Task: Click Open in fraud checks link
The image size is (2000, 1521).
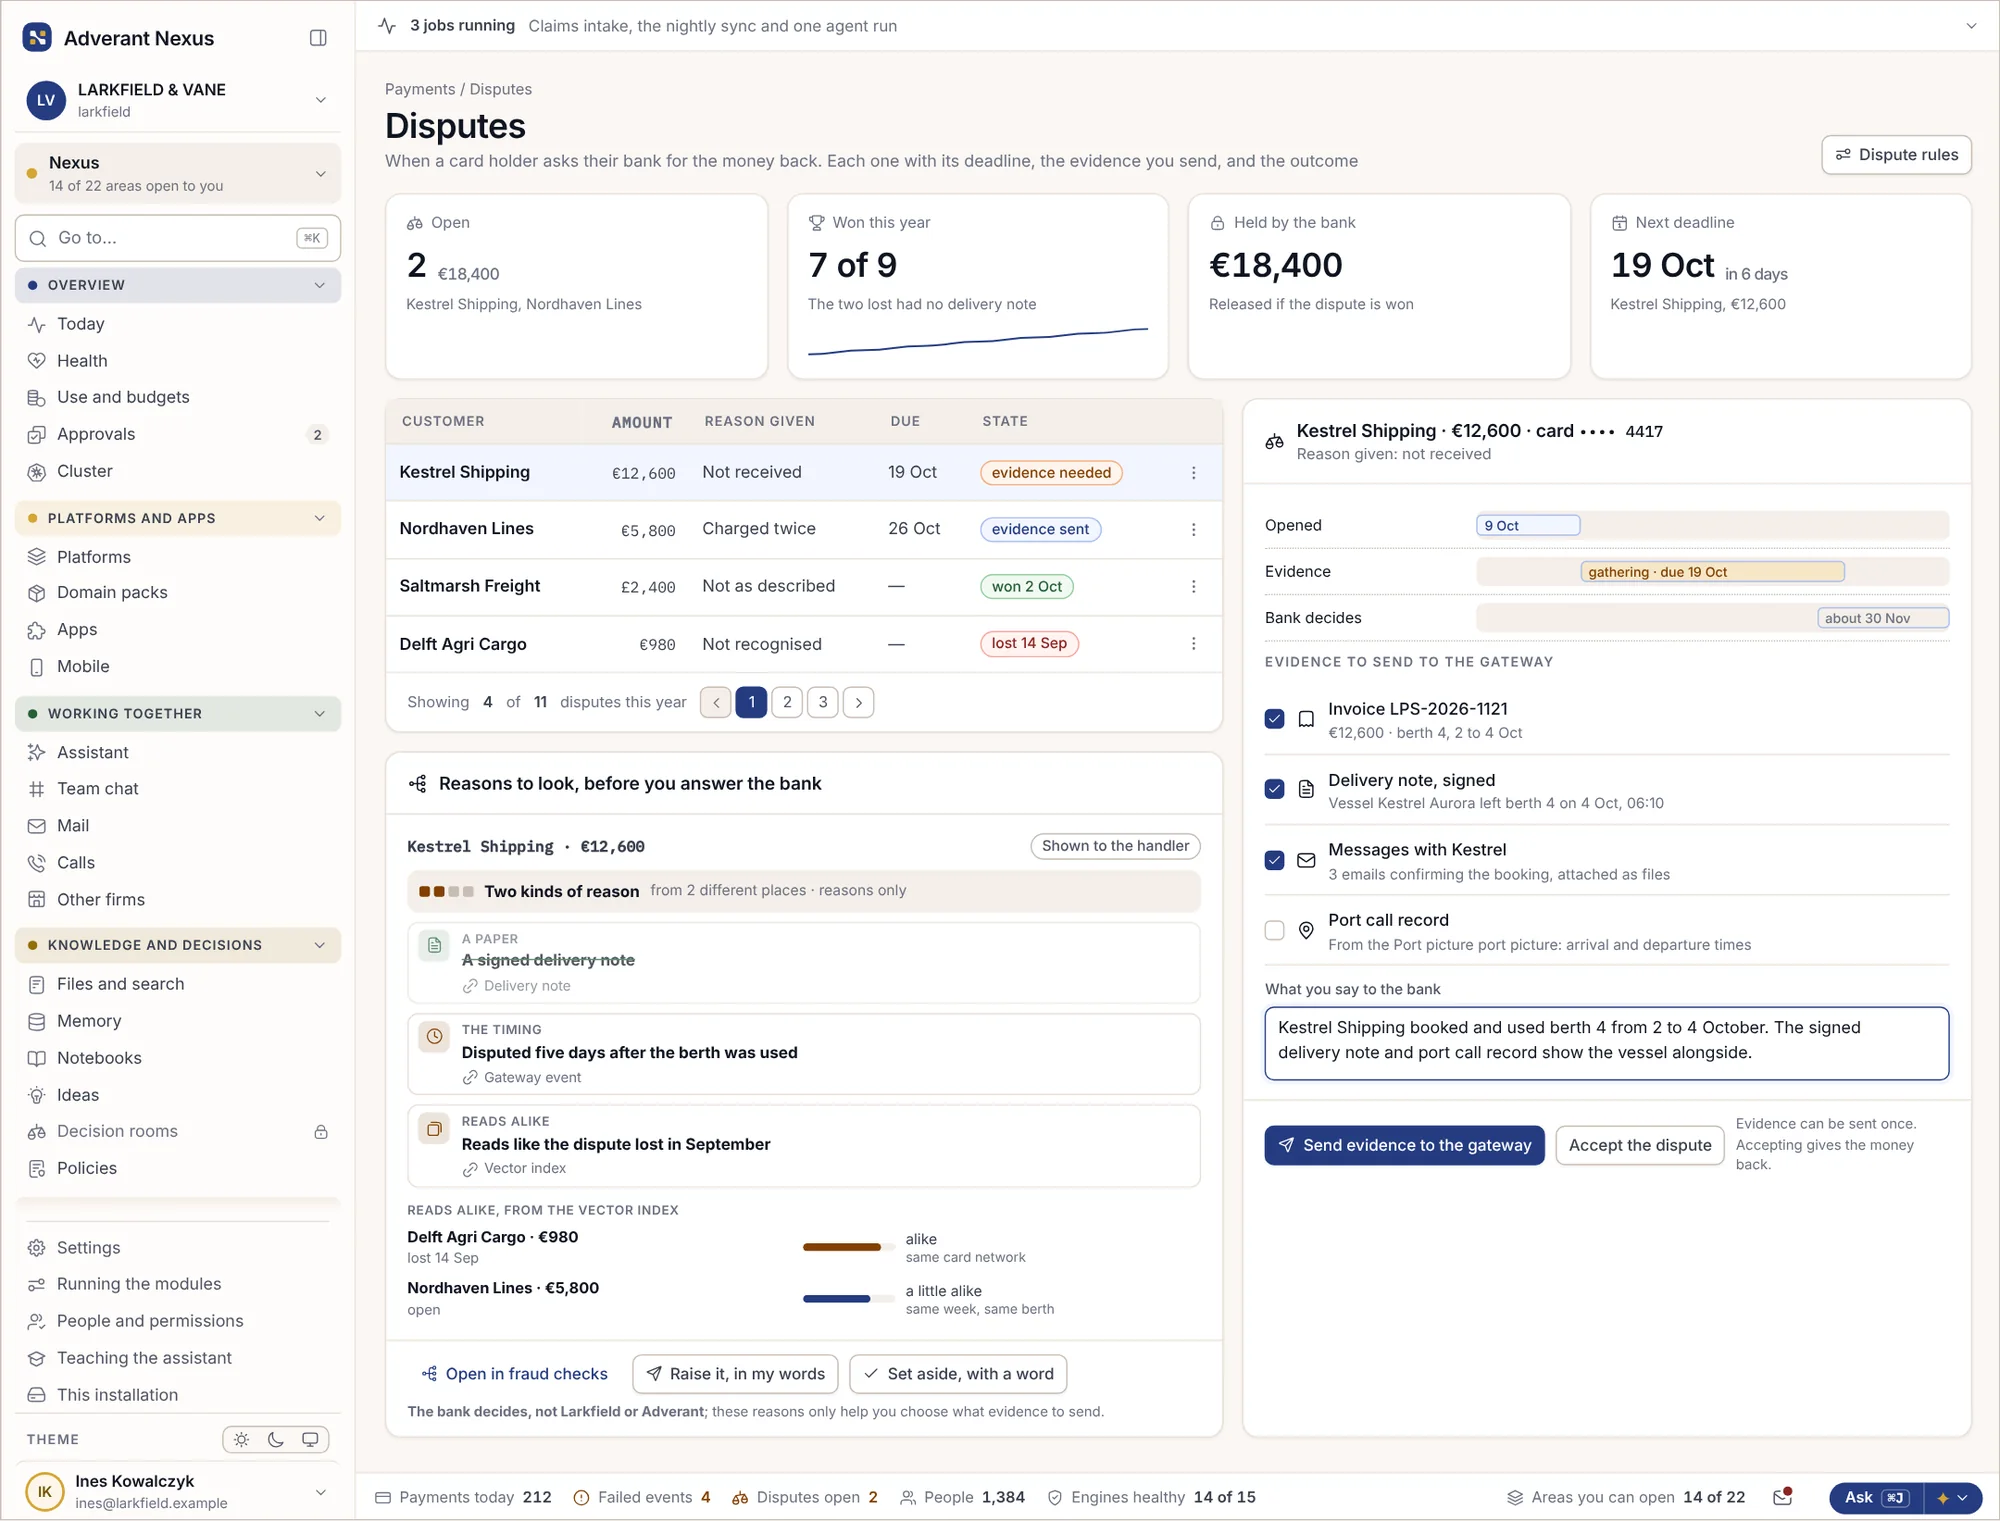Action: (x=514, y=1374)
